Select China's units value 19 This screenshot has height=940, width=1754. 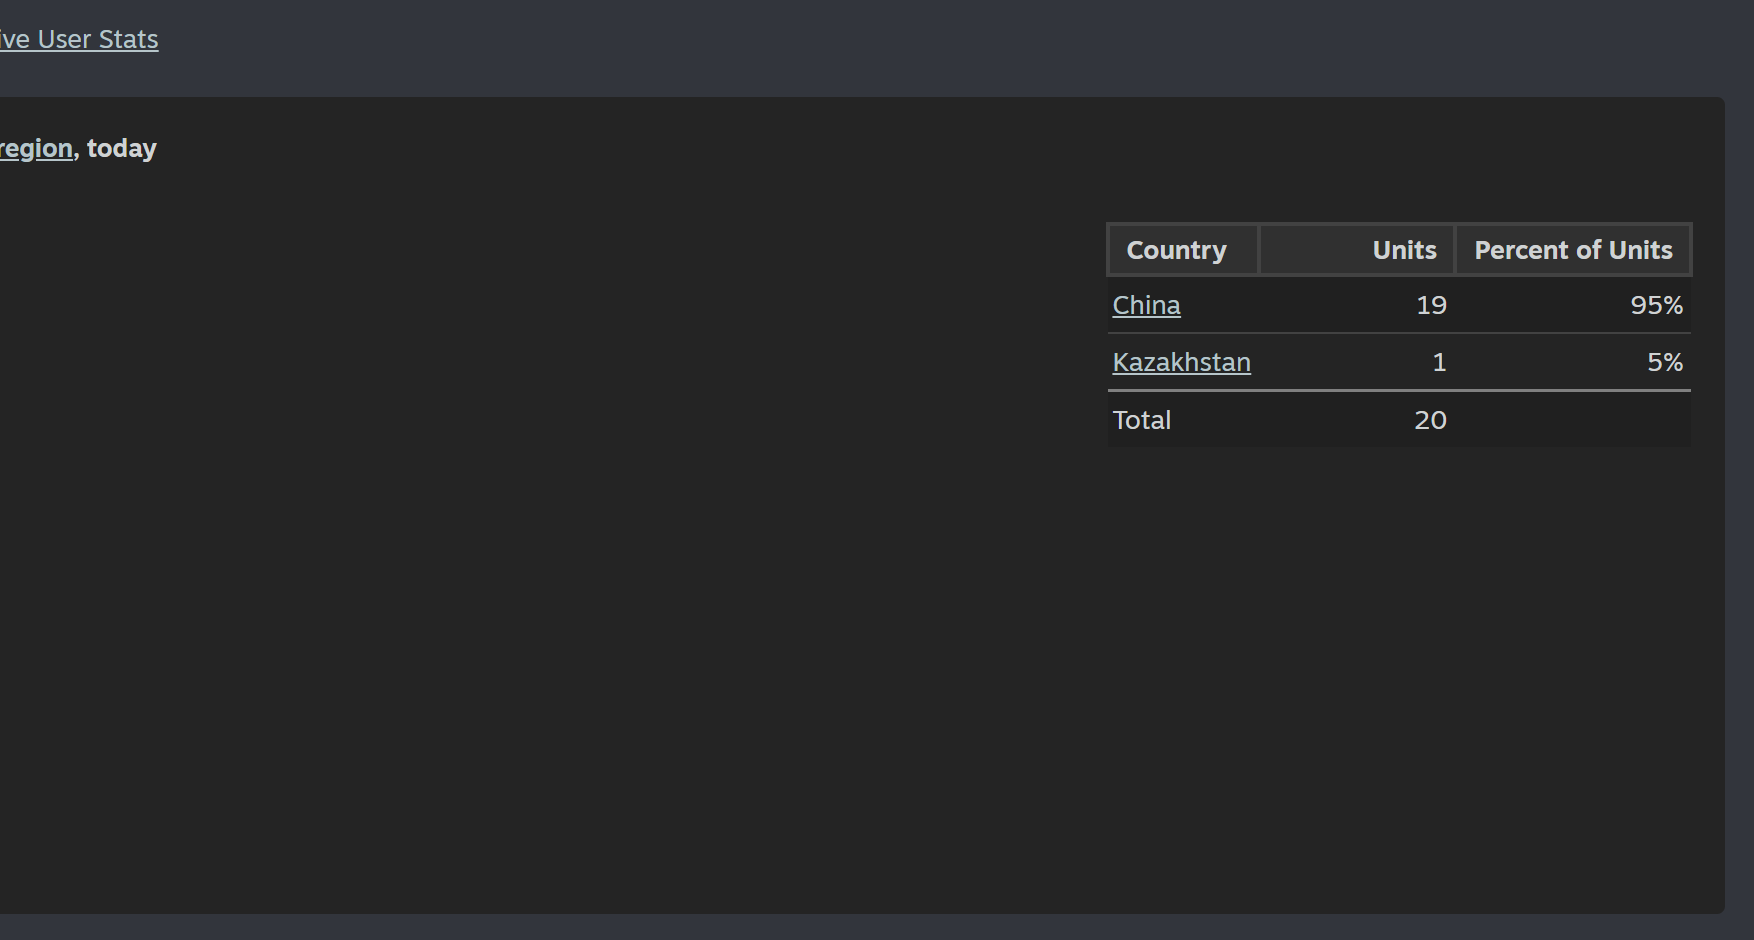[1431, 305]
